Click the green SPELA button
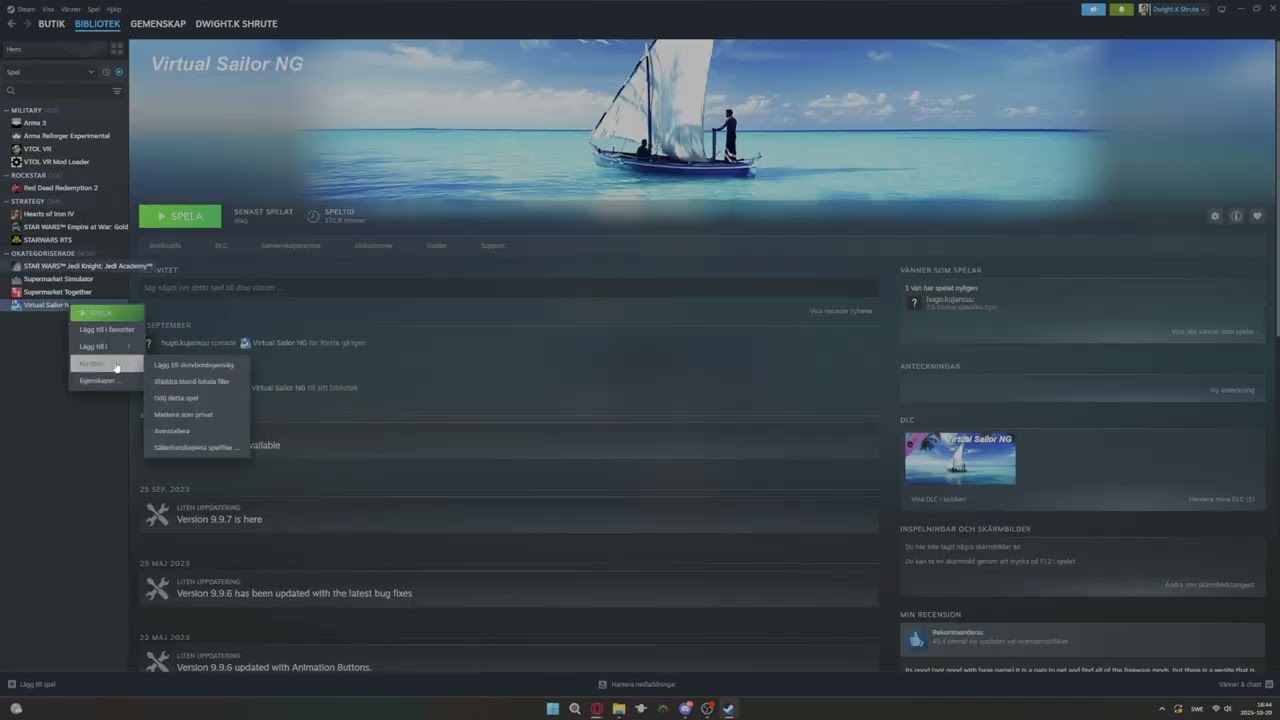Viewport: 1280px width, 720px height. click(180, 216)
